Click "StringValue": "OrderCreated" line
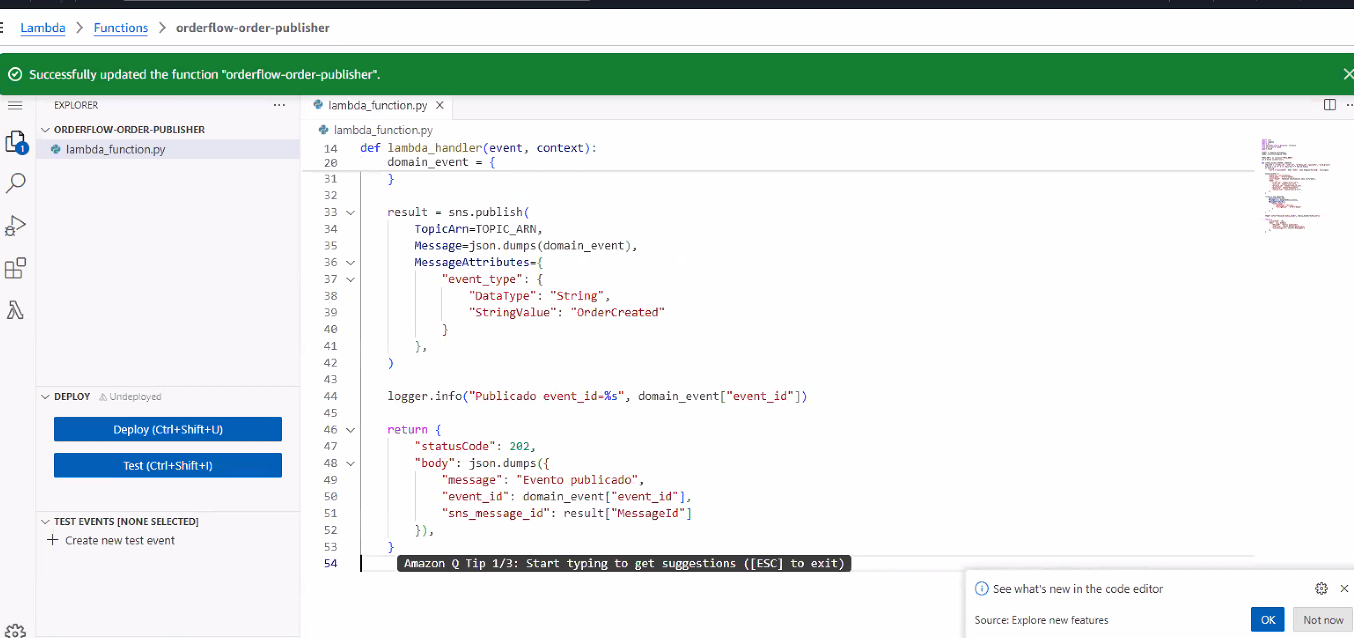The image size is (1354, 638). 566,313
